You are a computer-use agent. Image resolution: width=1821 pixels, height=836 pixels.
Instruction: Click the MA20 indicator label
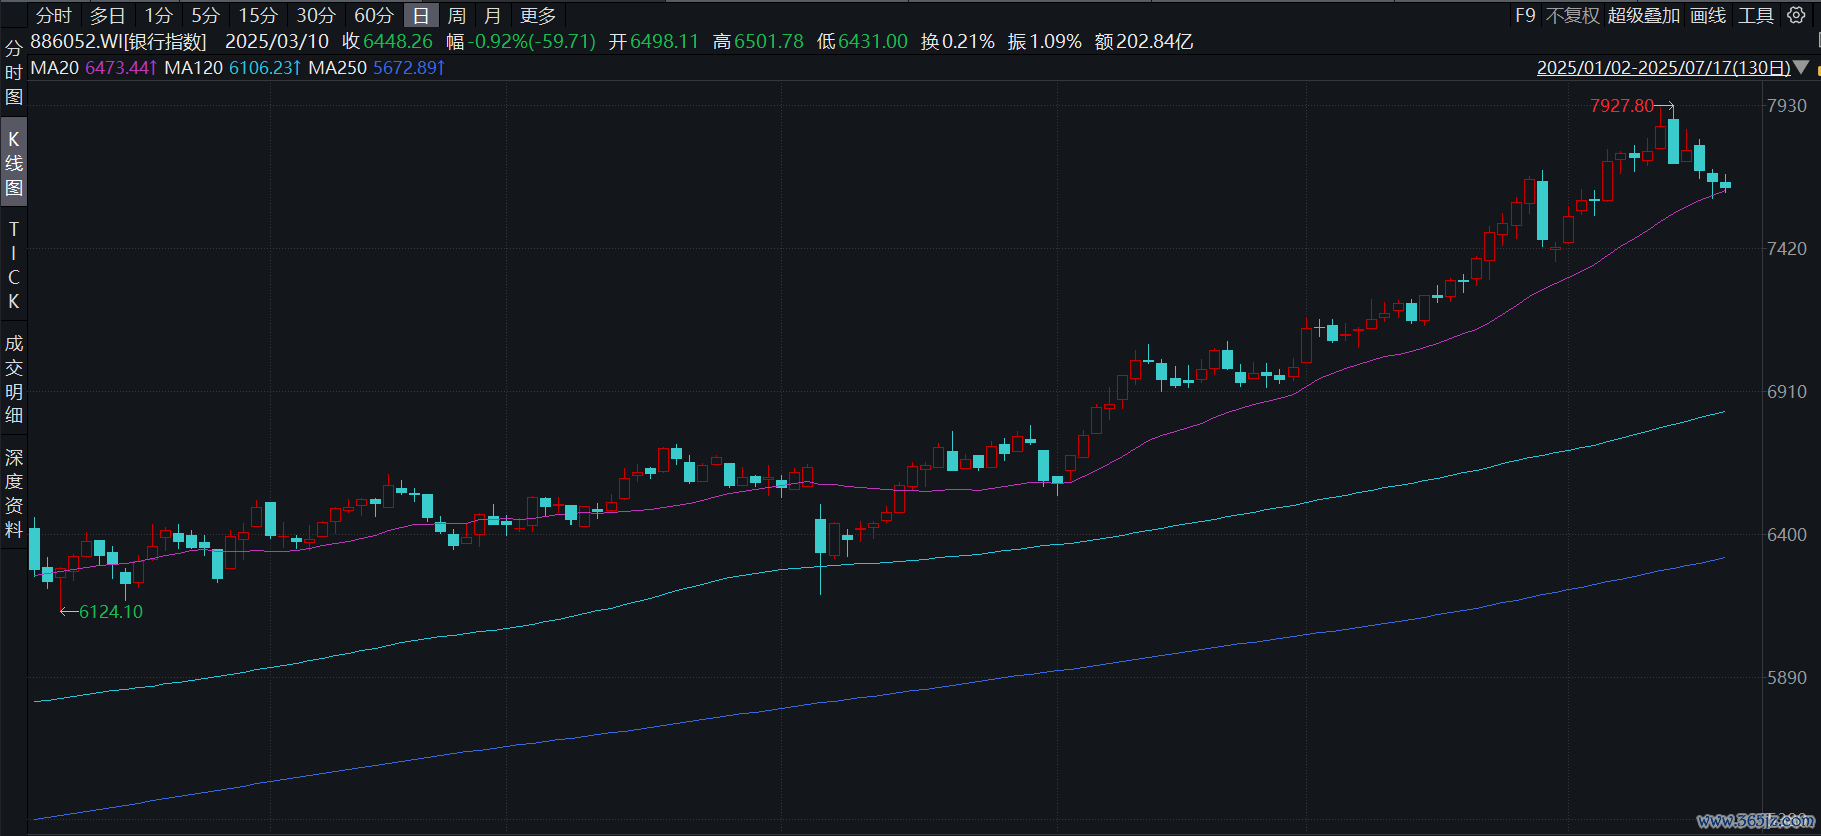[55, 67]
